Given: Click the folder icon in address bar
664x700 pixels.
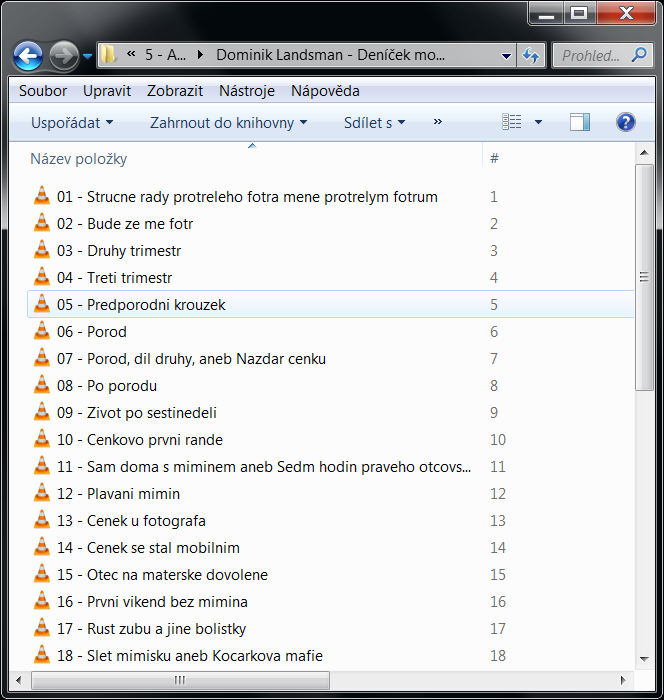Looking at the screenshot, I should pos(109,55).
